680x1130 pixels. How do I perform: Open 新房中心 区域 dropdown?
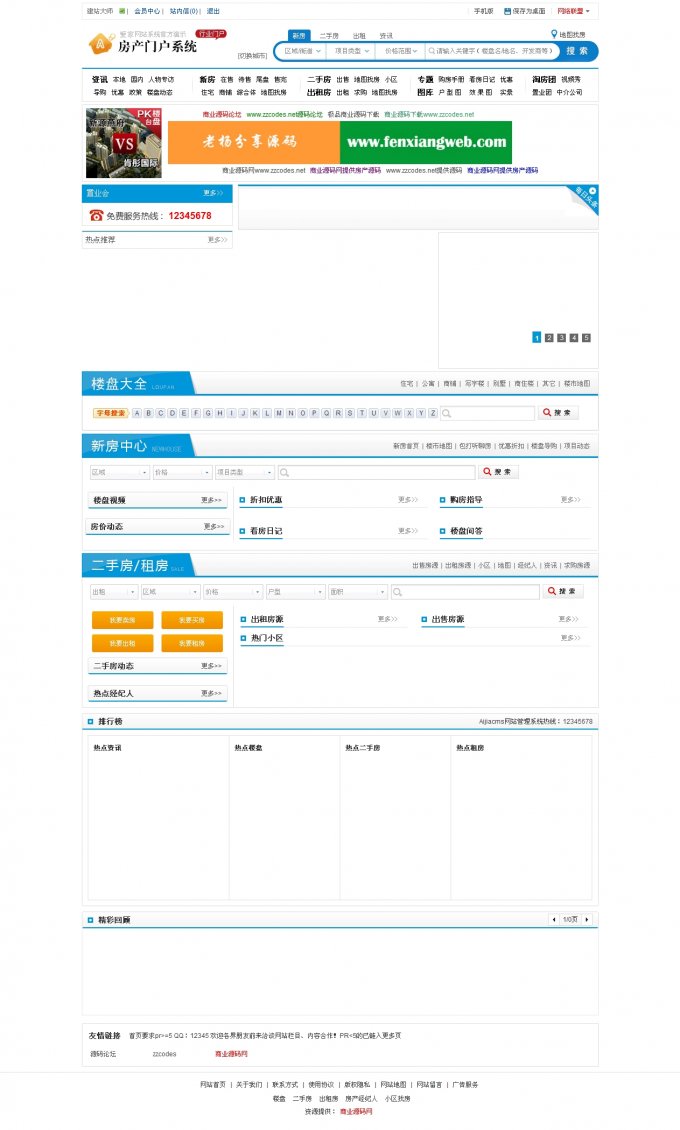click(x=120, y=472)
